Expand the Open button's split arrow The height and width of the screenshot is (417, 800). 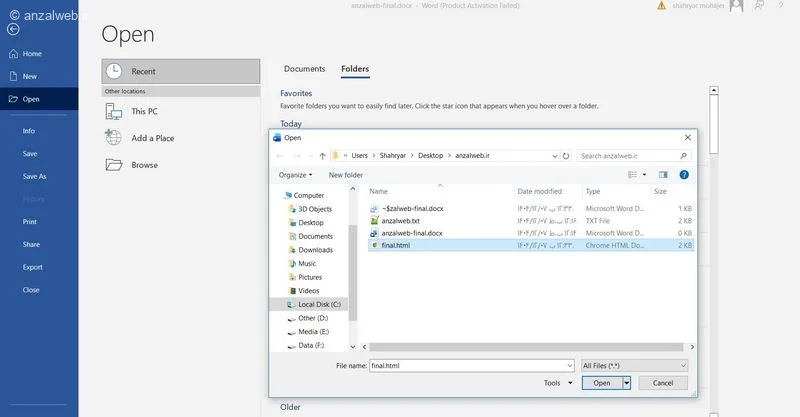(x=627, y=383)
